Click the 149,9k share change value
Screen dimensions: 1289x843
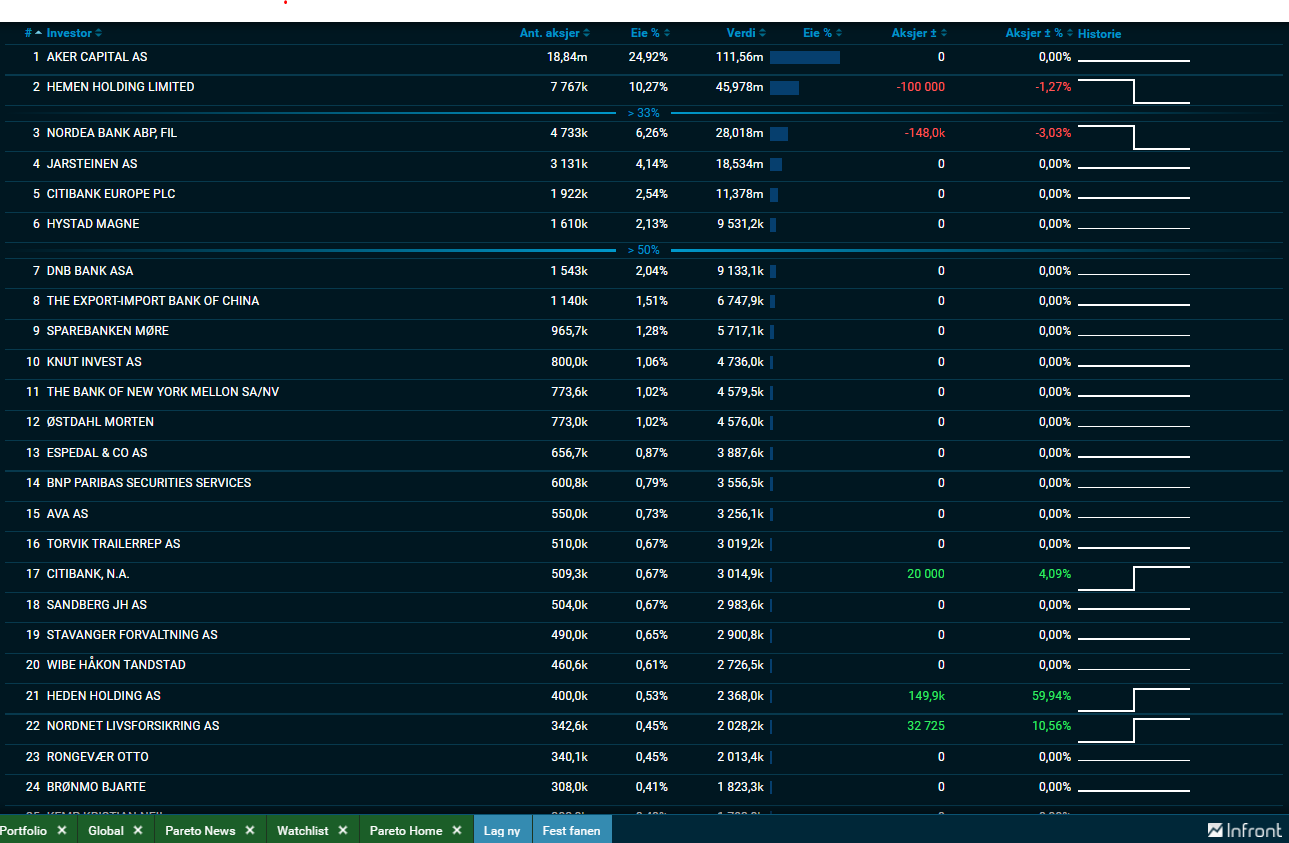click(927, 696)
